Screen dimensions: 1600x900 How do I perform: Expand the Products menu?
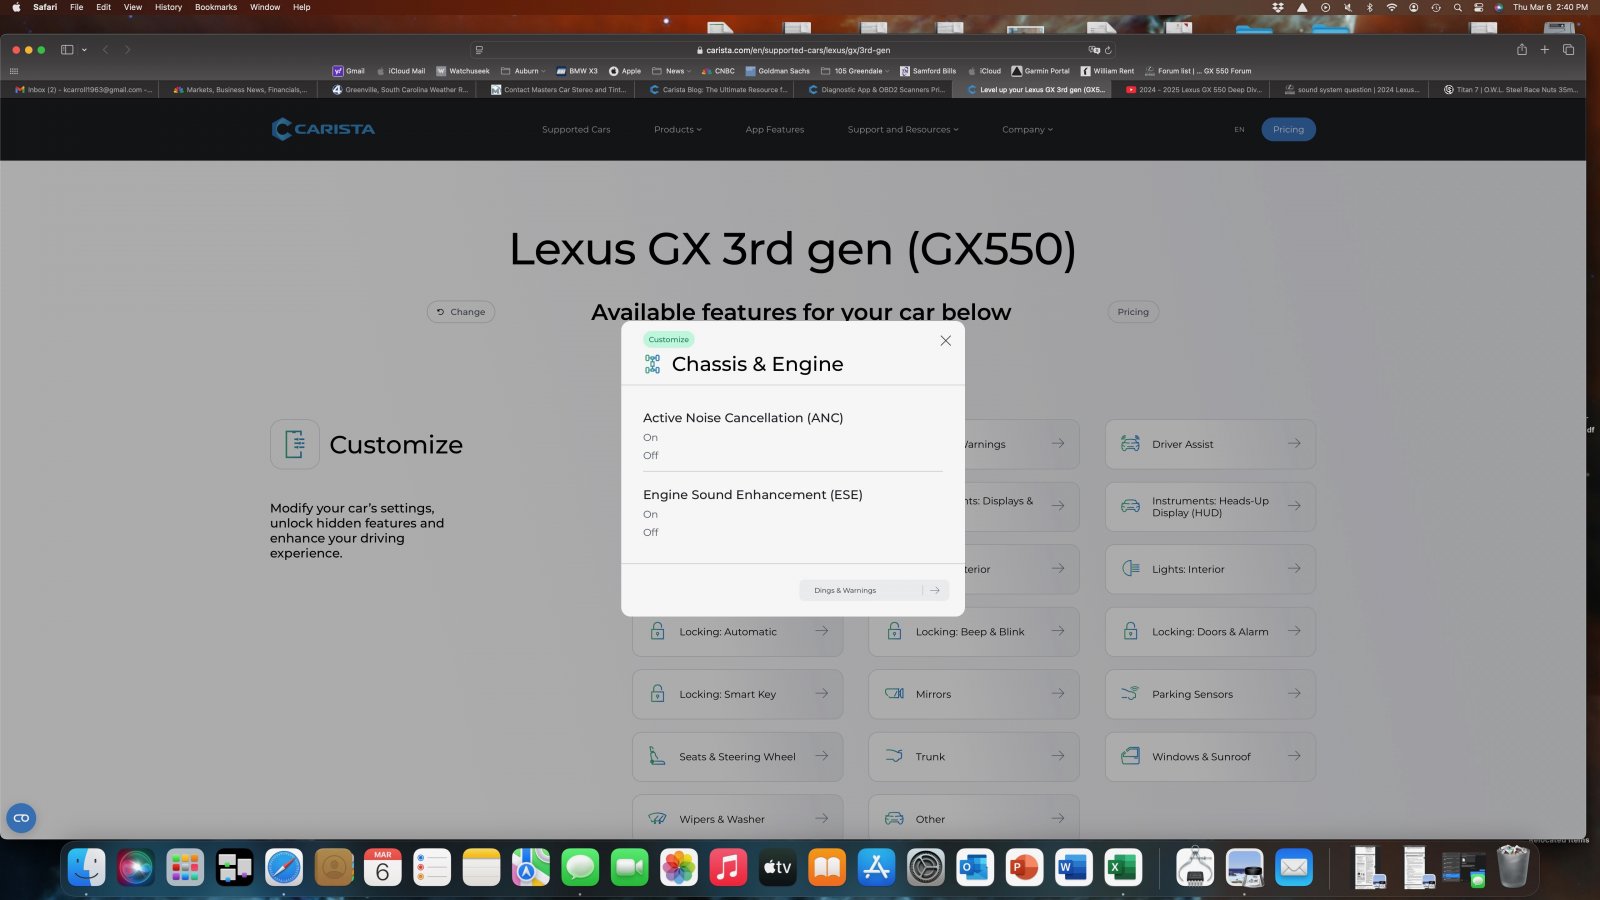pyautogui.click(x=678, y=130)
